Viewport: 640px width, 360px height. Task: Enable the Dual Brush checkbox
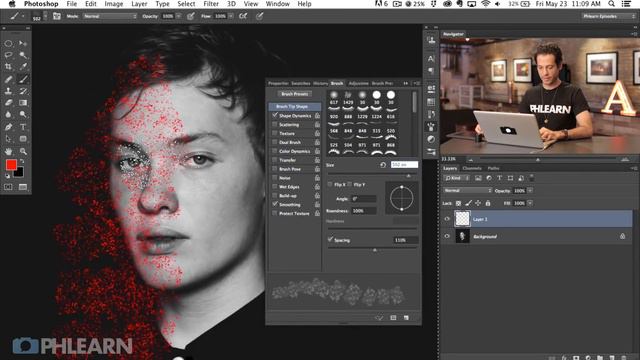(x=275, y=142)
